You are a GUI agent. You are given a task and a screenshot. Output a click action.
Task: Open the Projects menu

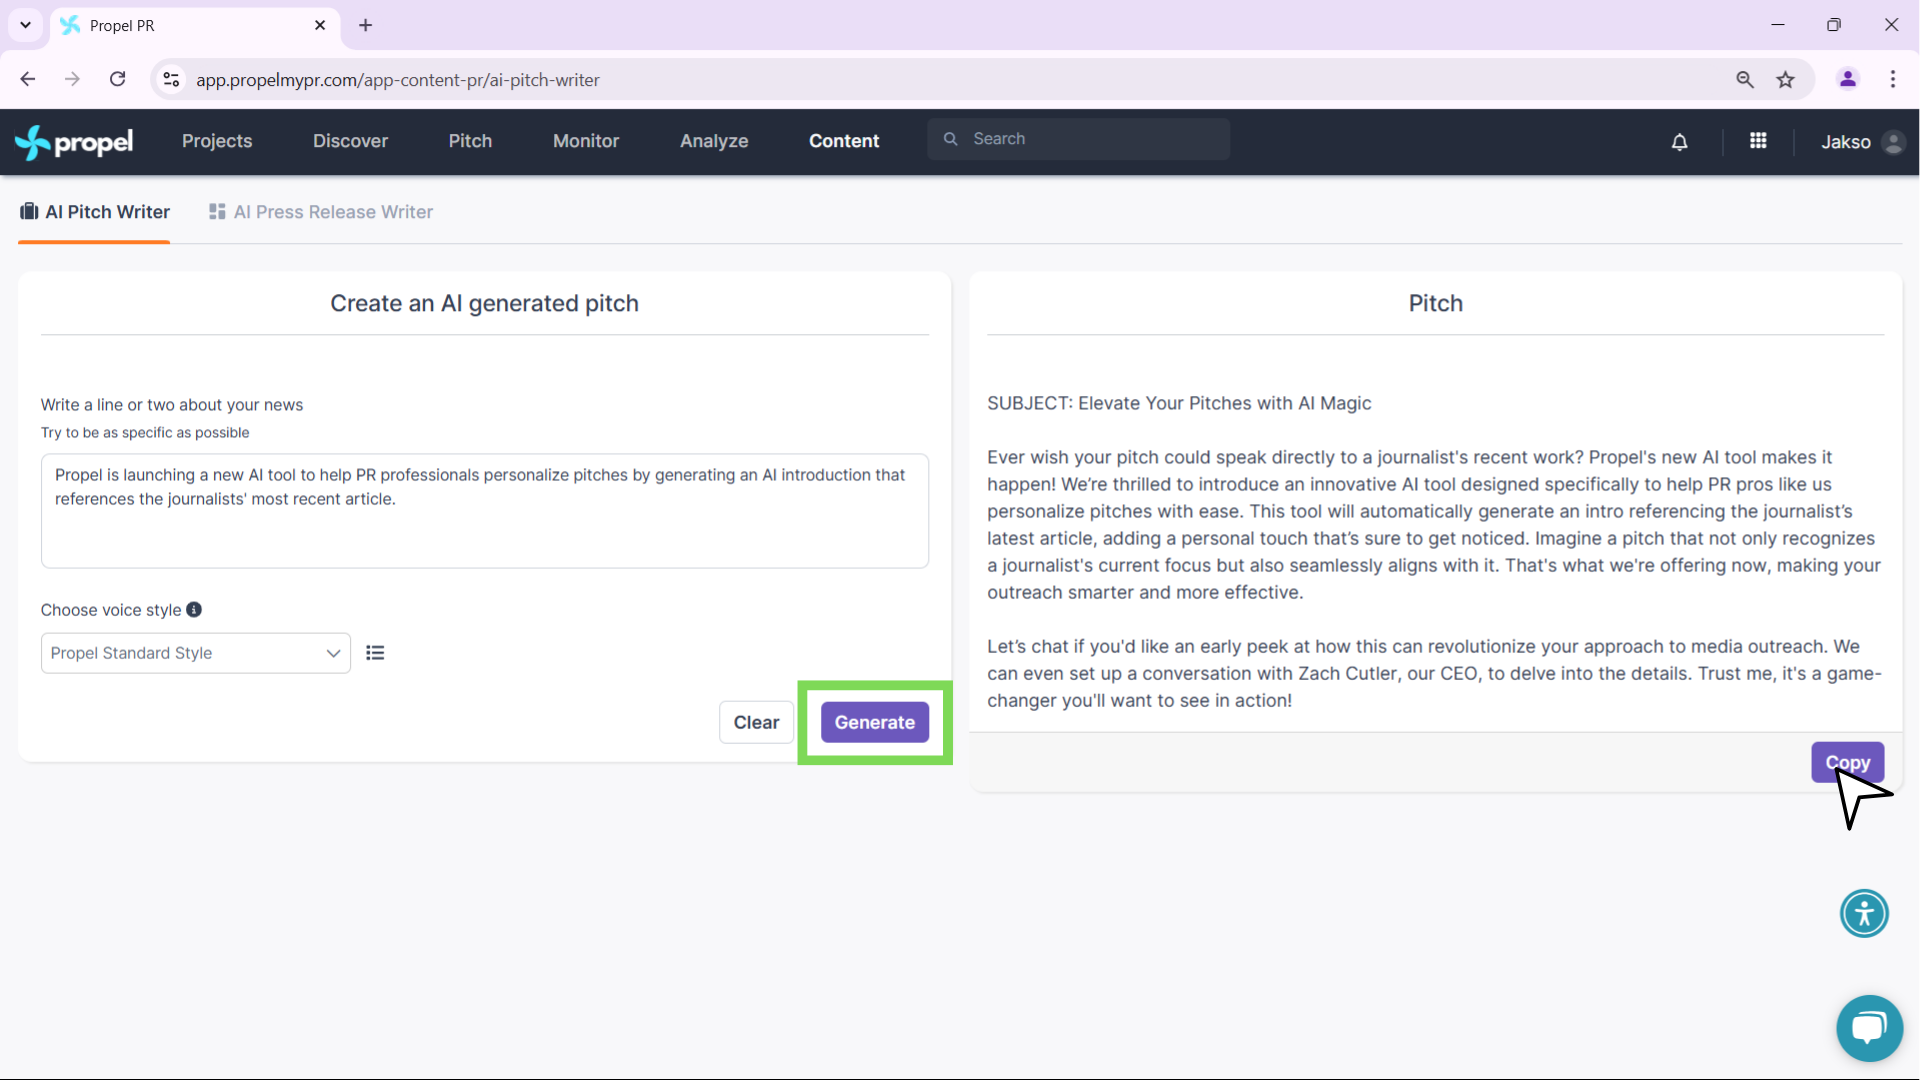pos(217,141)
